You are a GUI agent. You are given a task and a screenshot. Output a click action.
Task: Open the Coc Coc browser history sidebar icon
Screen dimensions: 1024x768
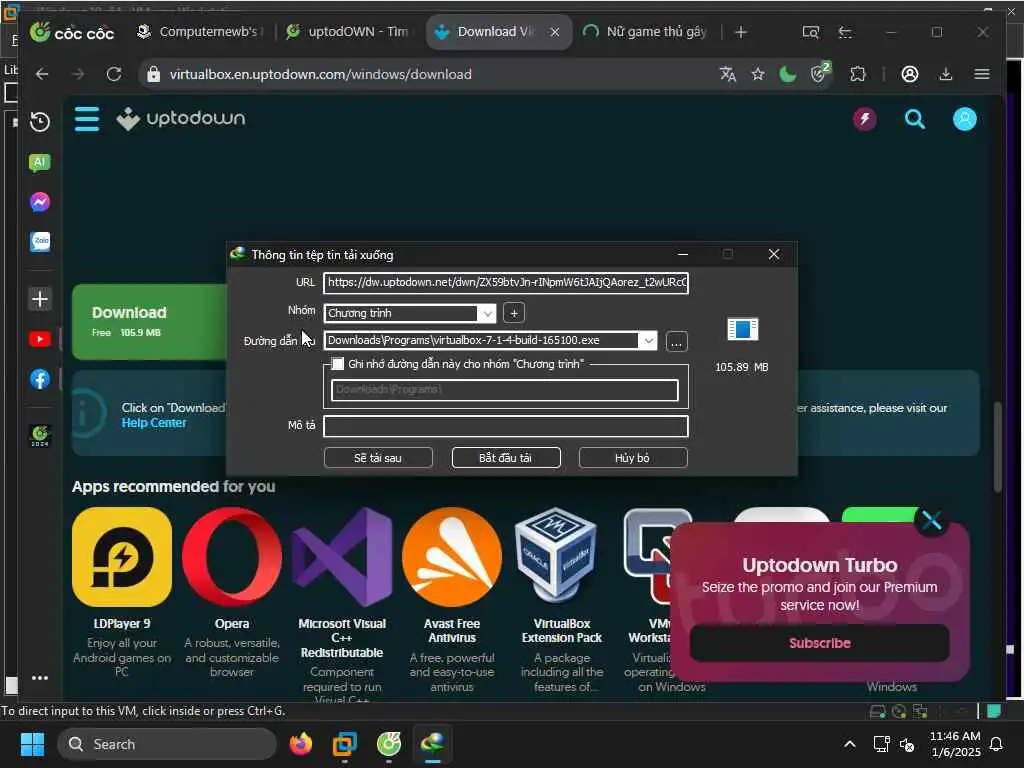(x=40, y=122)
